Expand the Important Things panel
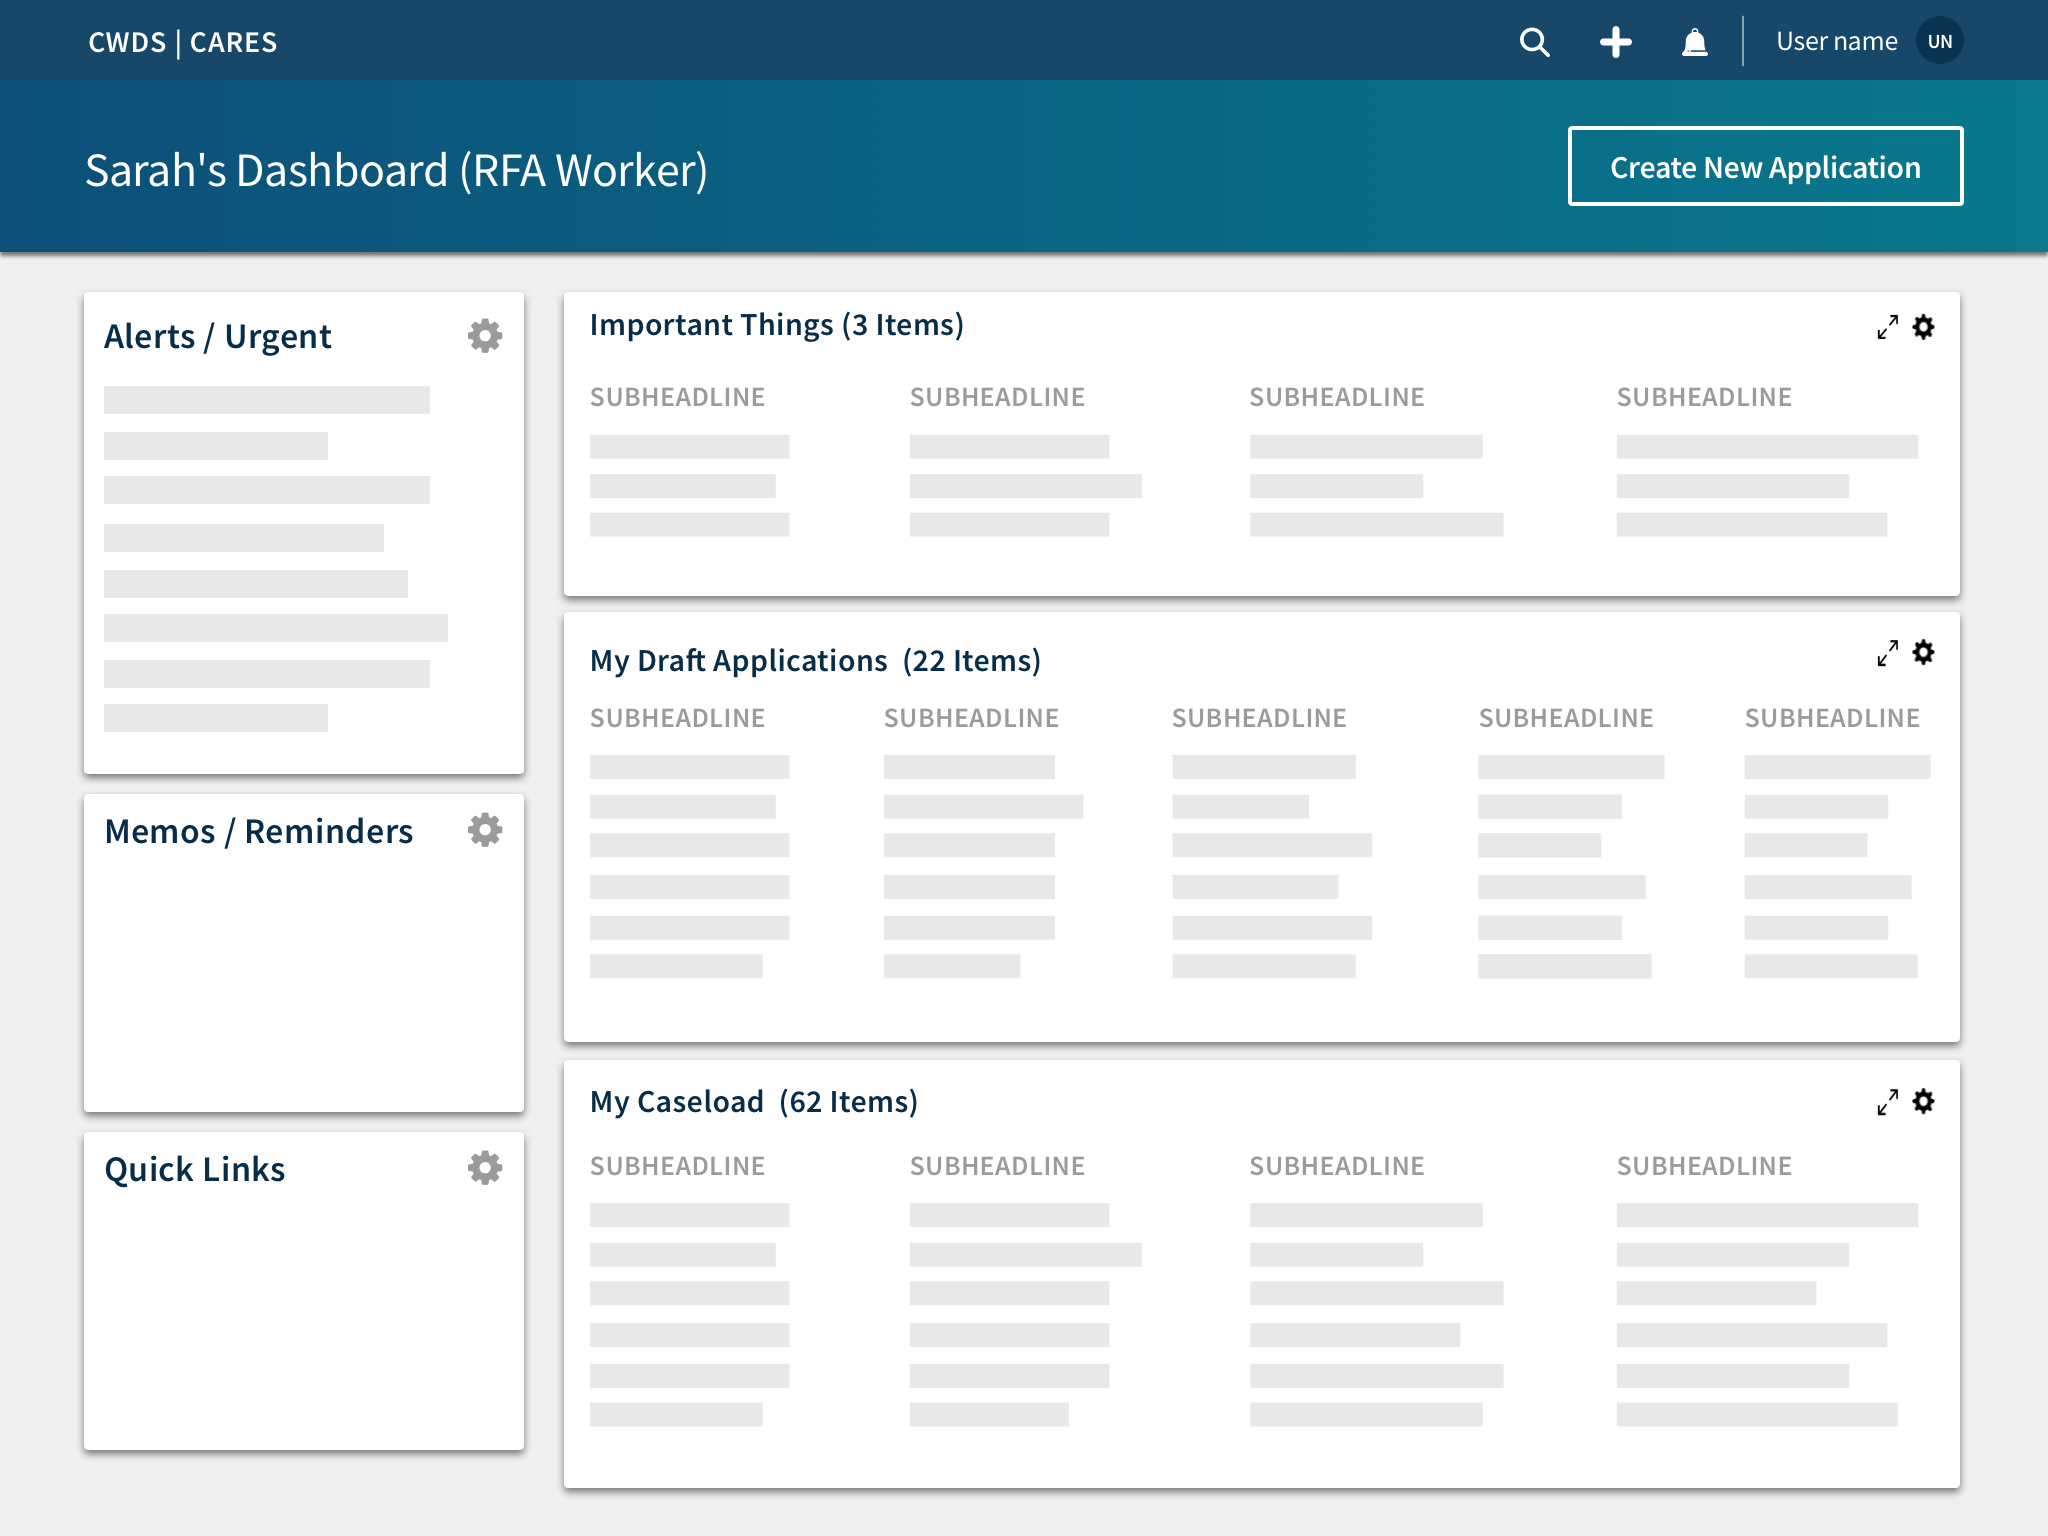 [1887, 328]
